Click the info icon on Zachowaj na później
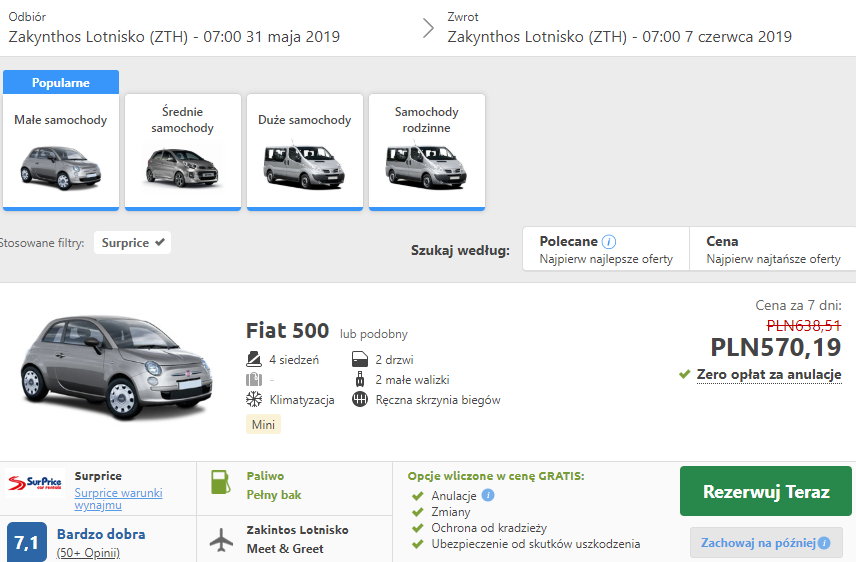Viewport: 856px width, 562px height. click(x=824, y=544)
